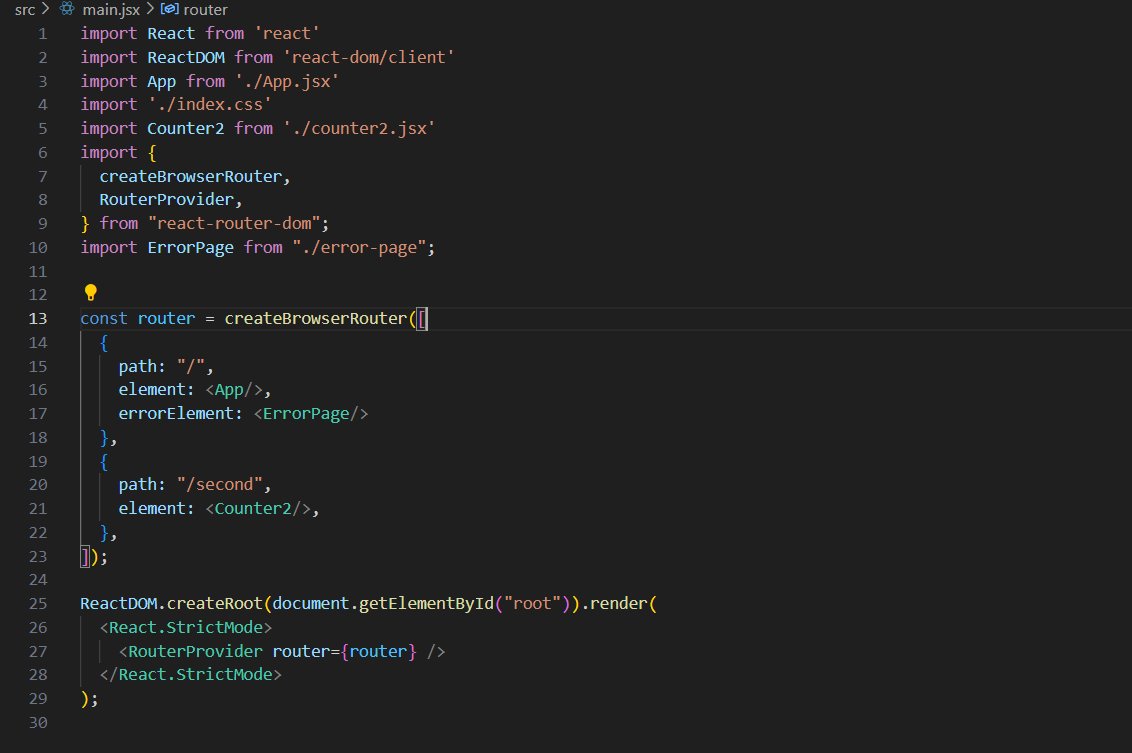Click path "/" value on line 15
Image resolution: width=1132 pixels, height=753 pixels.
click(x=191, y=366)
